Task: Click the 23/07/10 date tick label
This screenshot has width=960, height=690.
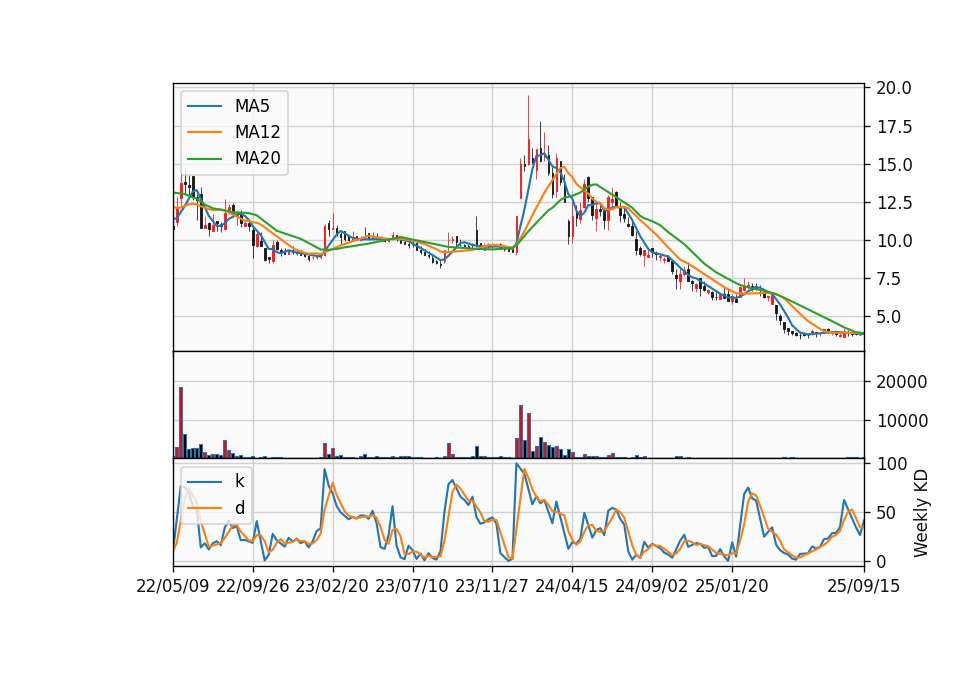Action: pyautogui.click(x=412, y=586)
